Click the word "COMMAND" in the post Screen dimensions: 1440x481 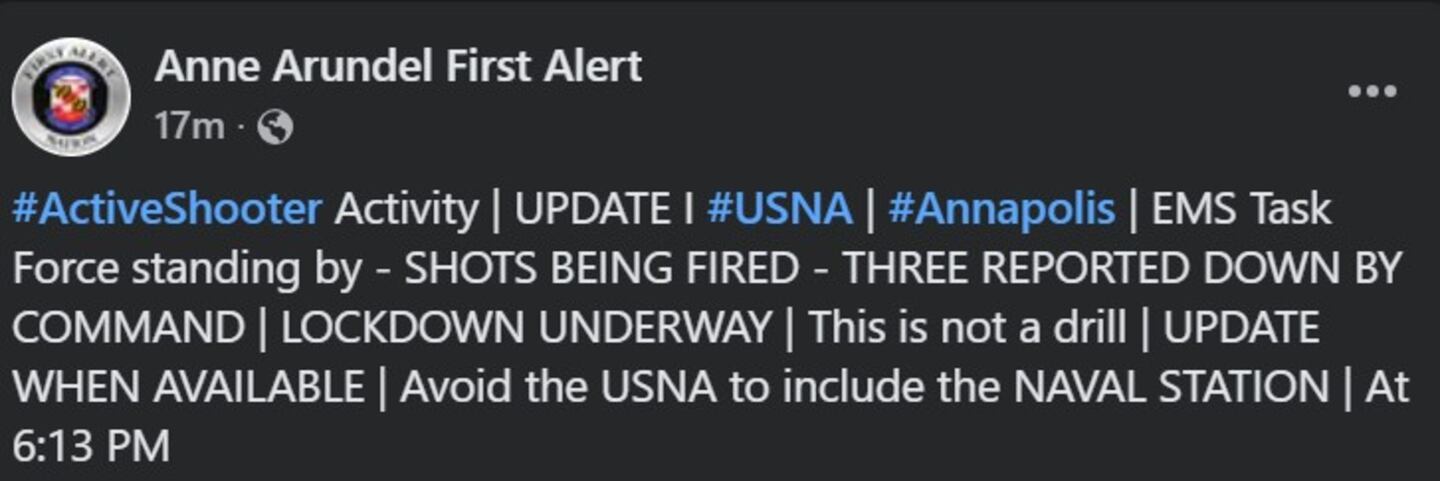(129, 328)
